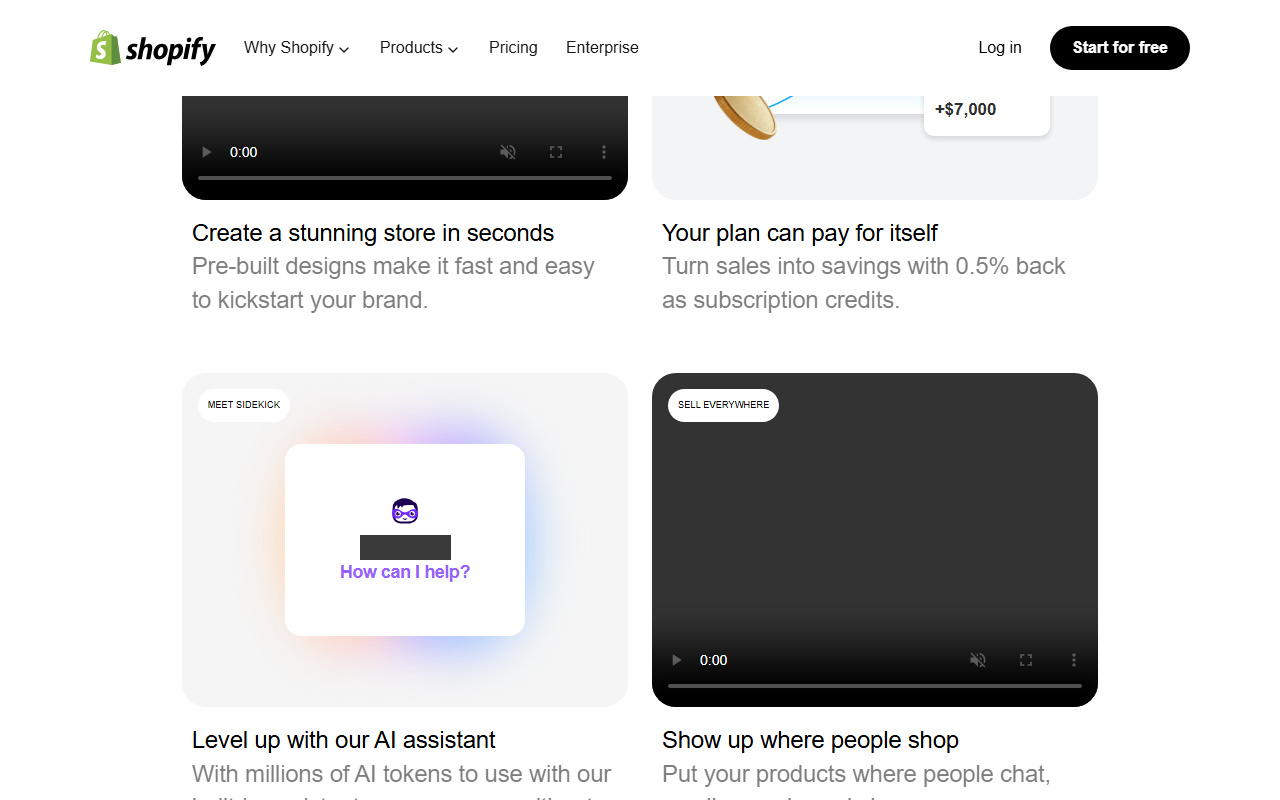1280x800 pixels.
Task: Play the Sell Everywhere video
Action: [x=677, y=660]
